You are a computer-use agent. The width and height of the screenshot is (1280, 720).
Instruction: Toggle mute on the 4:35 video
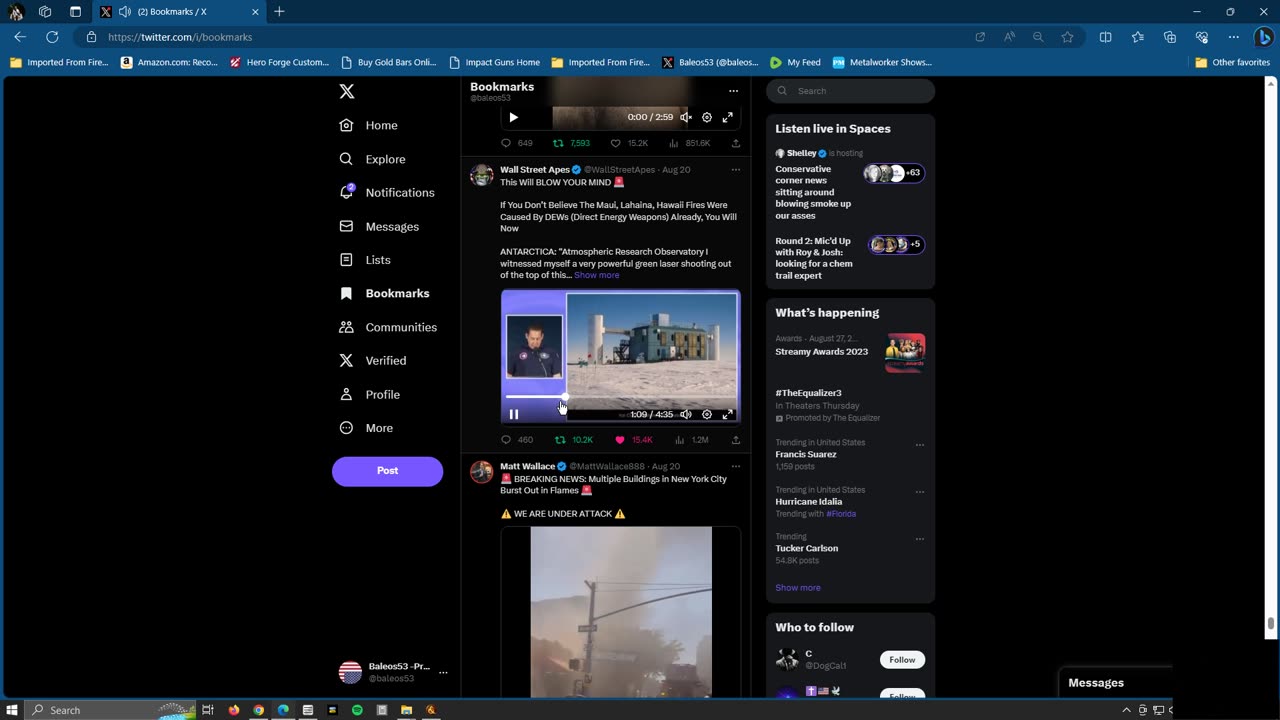coord(686,414)
